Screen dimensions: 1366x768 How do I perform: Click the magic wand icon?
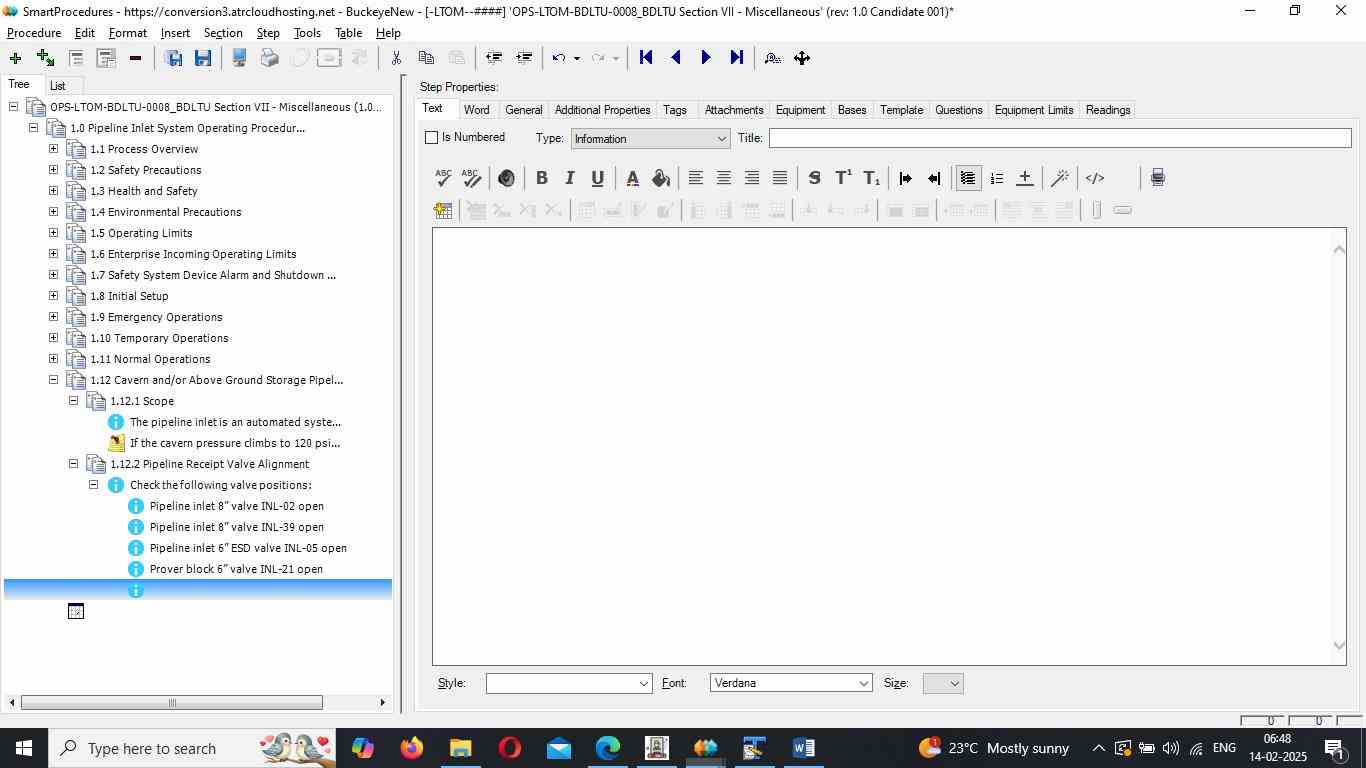coord(1060,178)
